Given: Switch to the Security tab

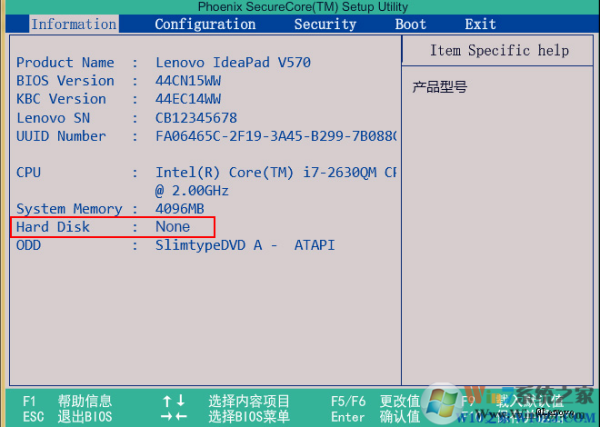Looking at the screenshot, I should (x=325, y=24).
